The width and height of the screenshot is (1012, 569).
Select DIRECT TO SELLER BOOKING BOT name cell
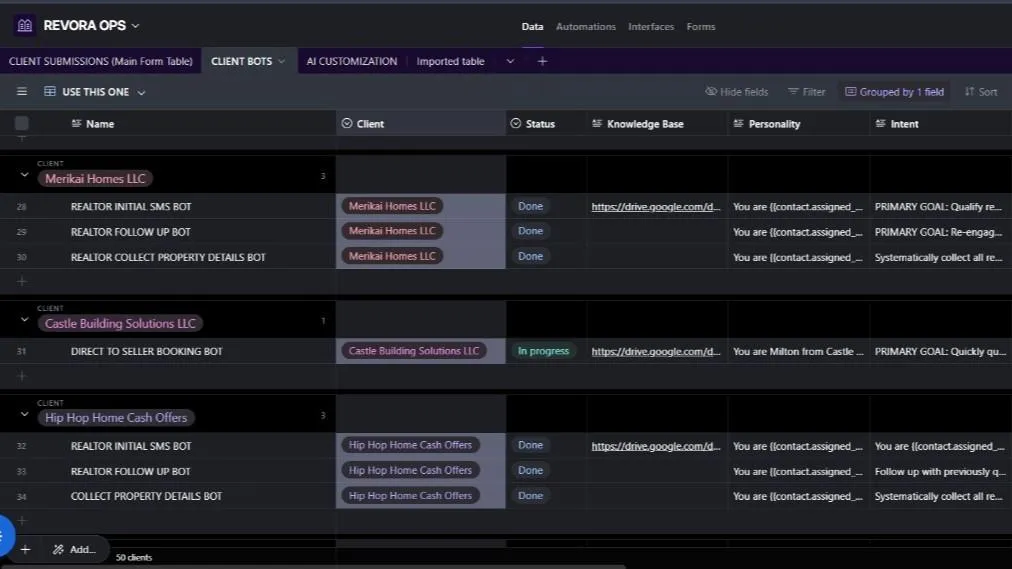click(x=147, y=351)
